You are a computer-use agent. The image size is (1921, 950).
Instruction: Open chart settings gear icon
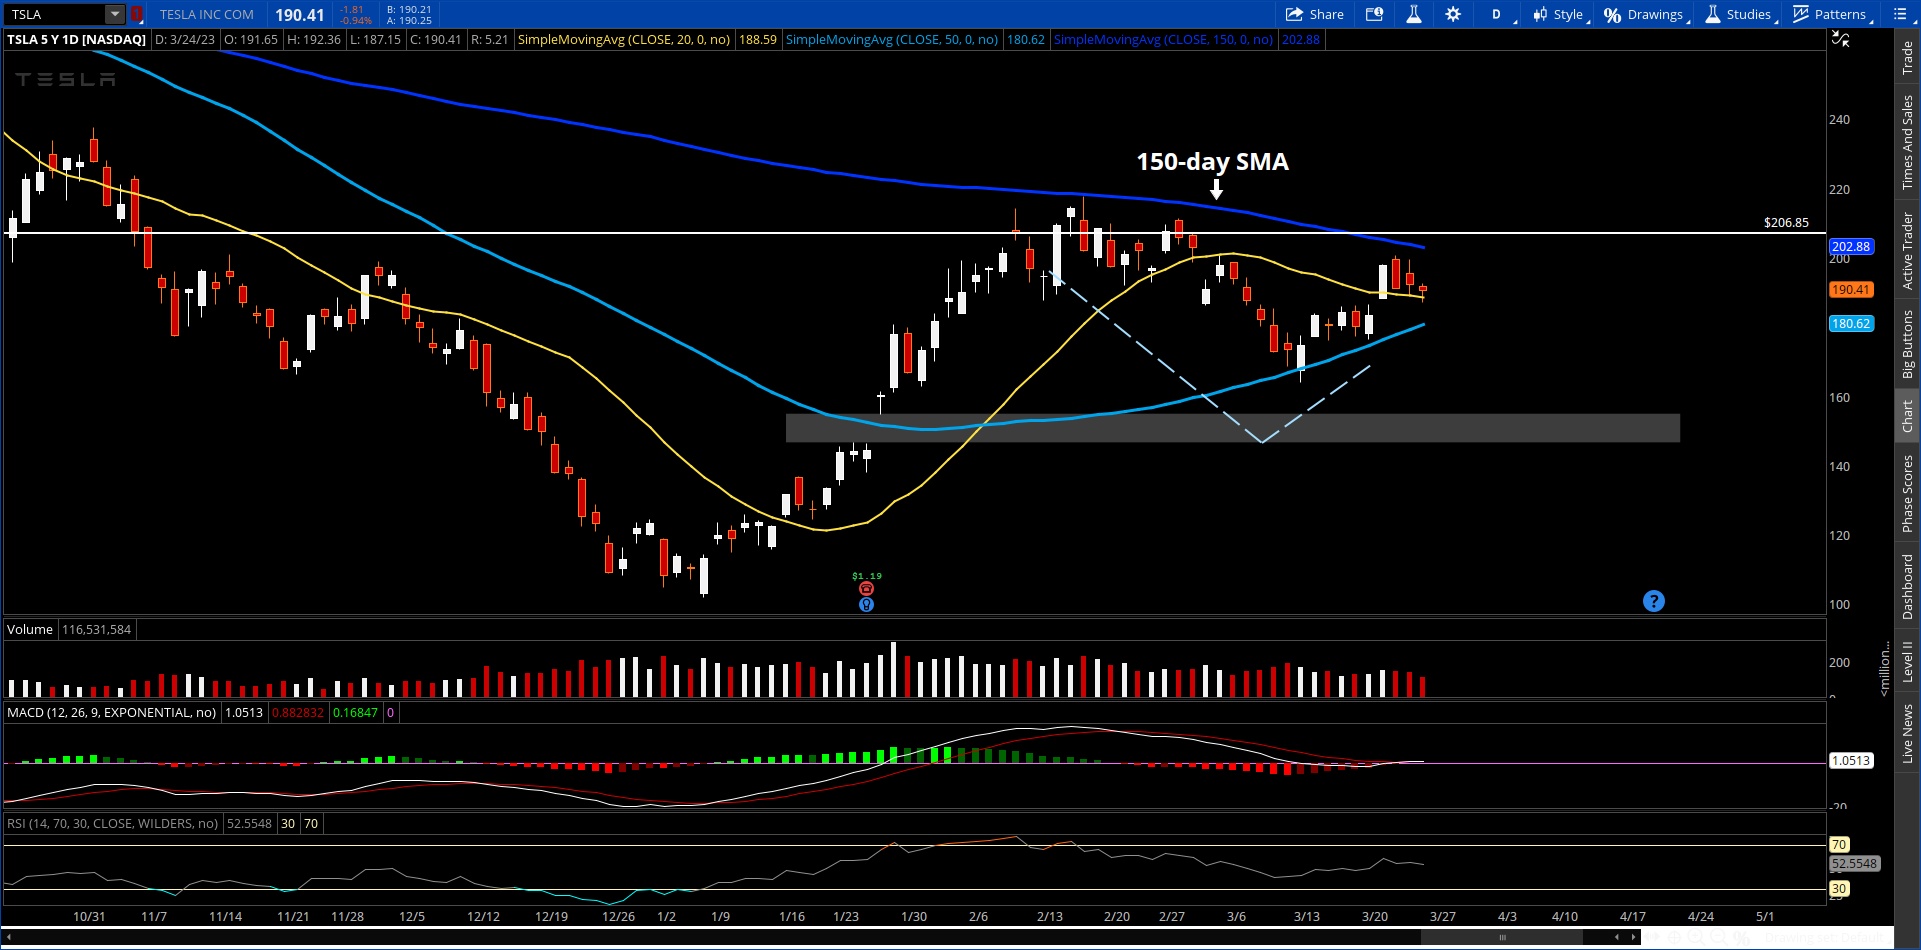1453,14
